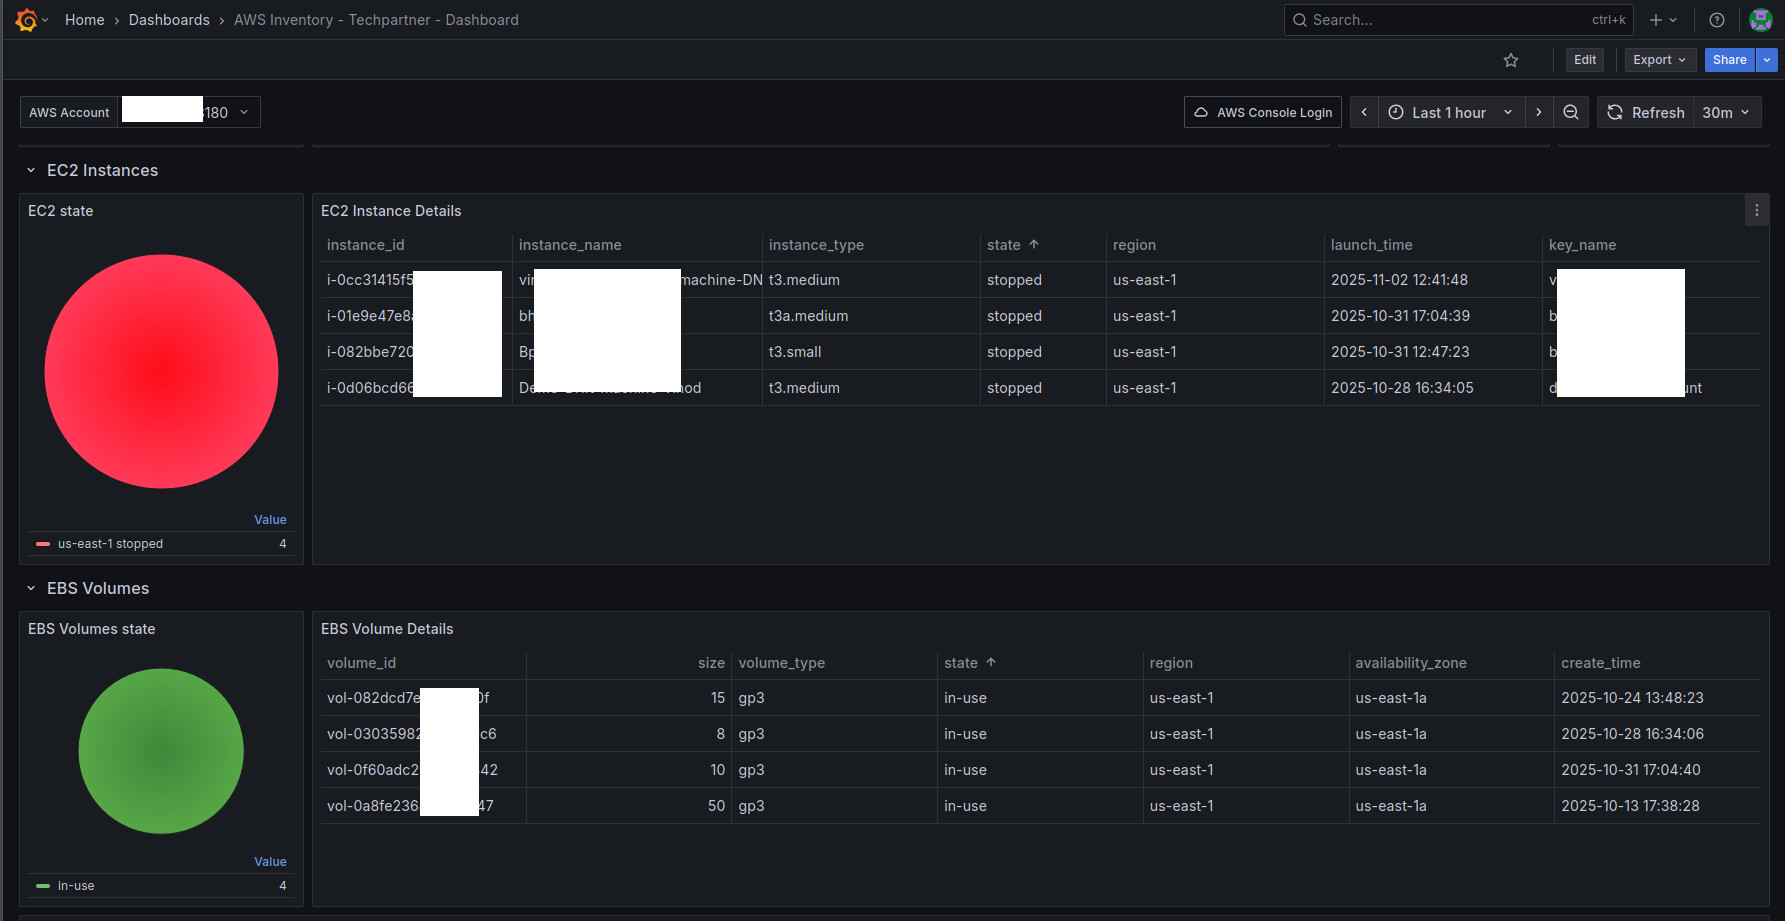Collapse the EC2 Instances row
Screen dimensions: 1785x921
[x=92, y=170]
